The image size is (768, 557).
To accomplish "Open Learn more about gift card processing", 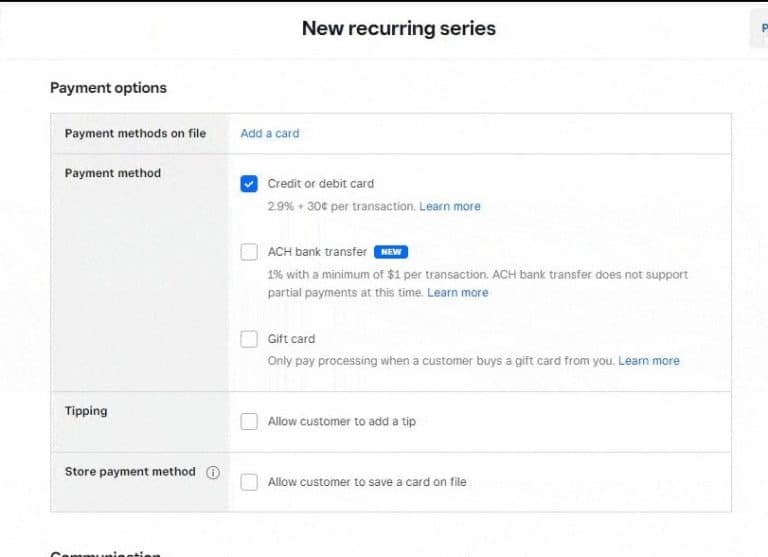I will (649, 361).
